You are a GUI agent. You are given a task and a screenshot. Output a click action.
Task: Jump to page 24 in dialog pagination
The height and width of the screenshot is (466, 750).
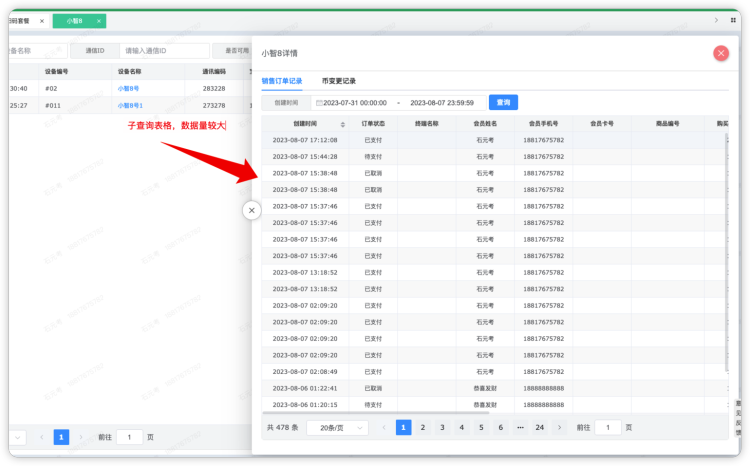click(540, 427)
